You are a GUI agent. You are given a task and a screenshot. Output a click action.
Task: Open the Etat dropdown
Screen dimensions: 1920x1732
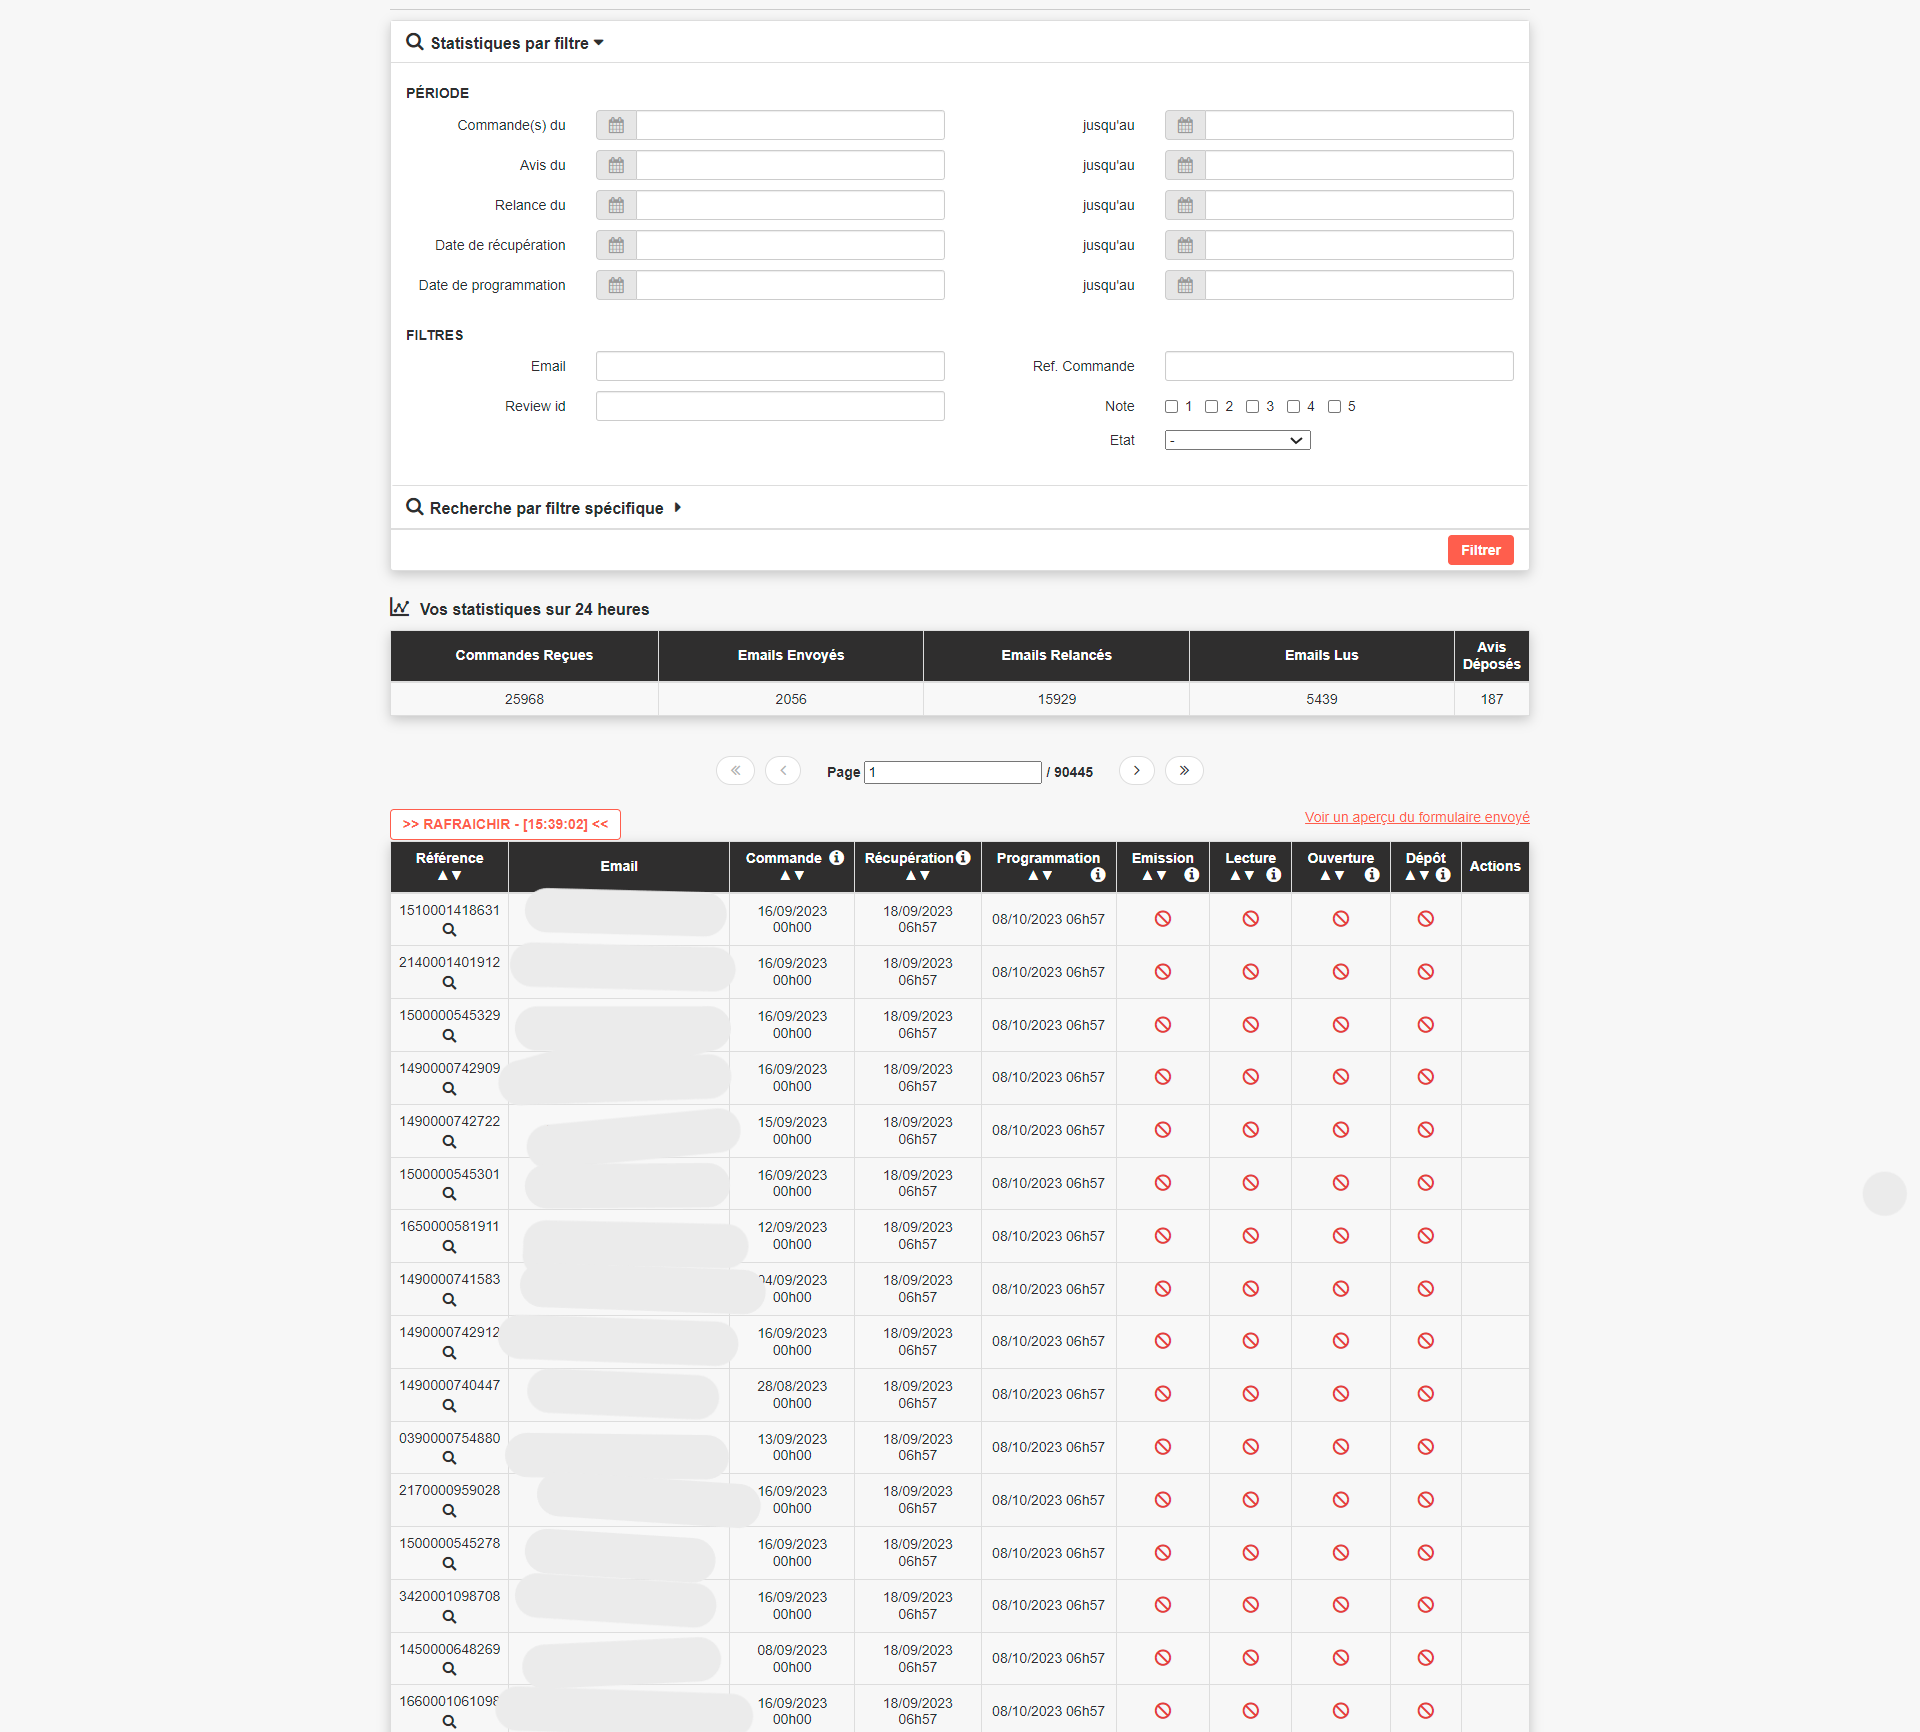coord(1237,441)
